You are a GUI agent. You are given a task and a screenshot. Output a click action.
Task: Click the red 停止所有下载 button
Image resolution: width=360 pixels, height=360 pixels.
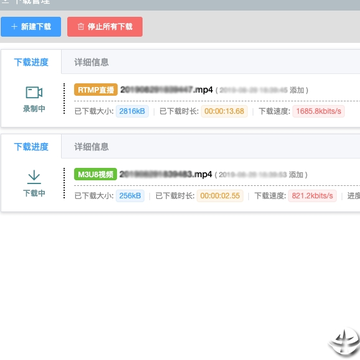(x=105, y=27)
